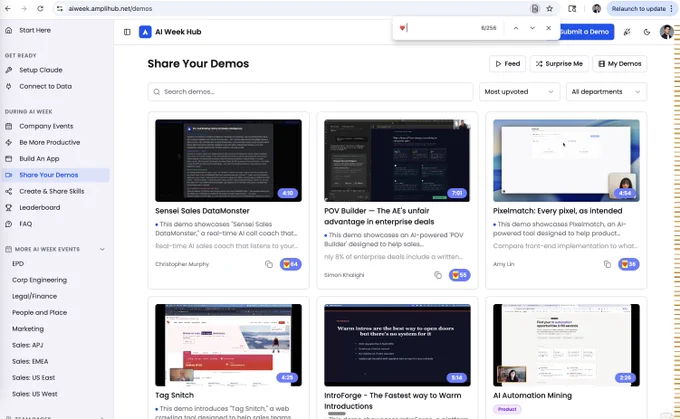Play IntroForge video thumbnail

(x=397, y=345)
